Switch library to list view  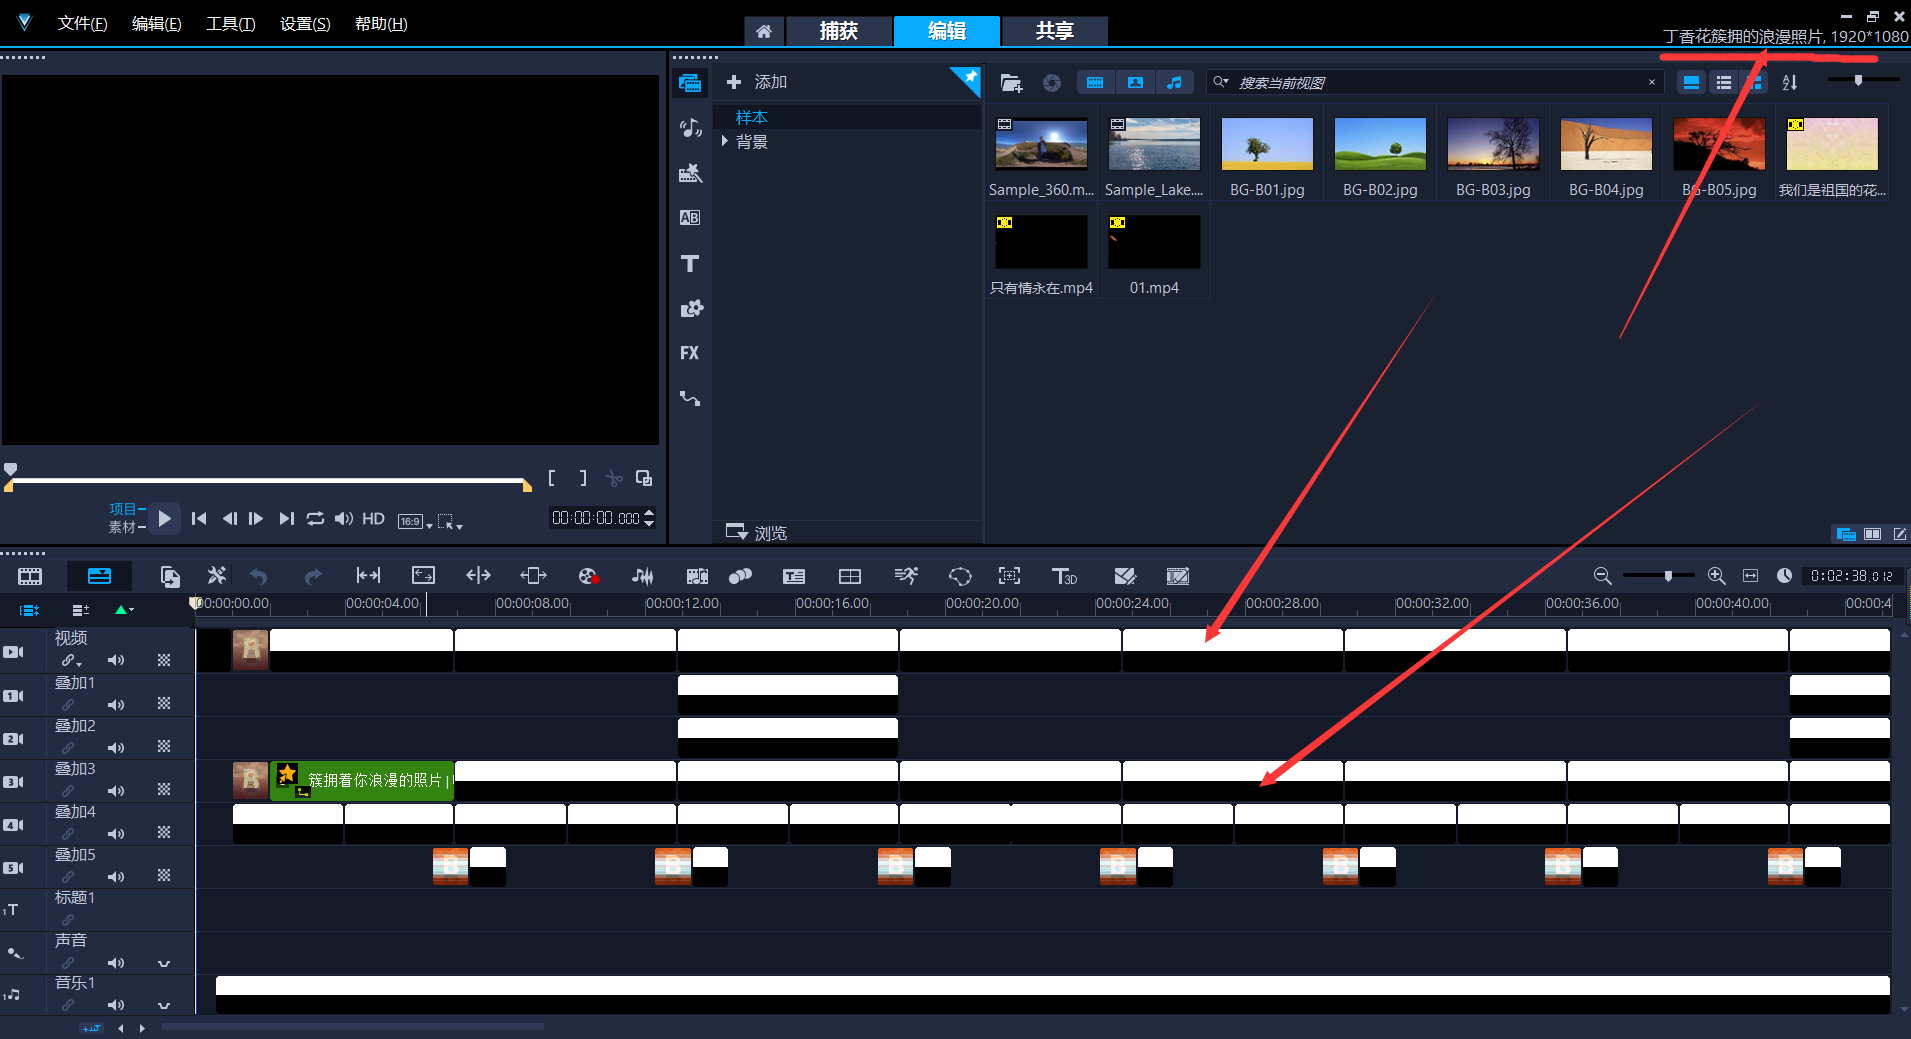pos(1724,83)
